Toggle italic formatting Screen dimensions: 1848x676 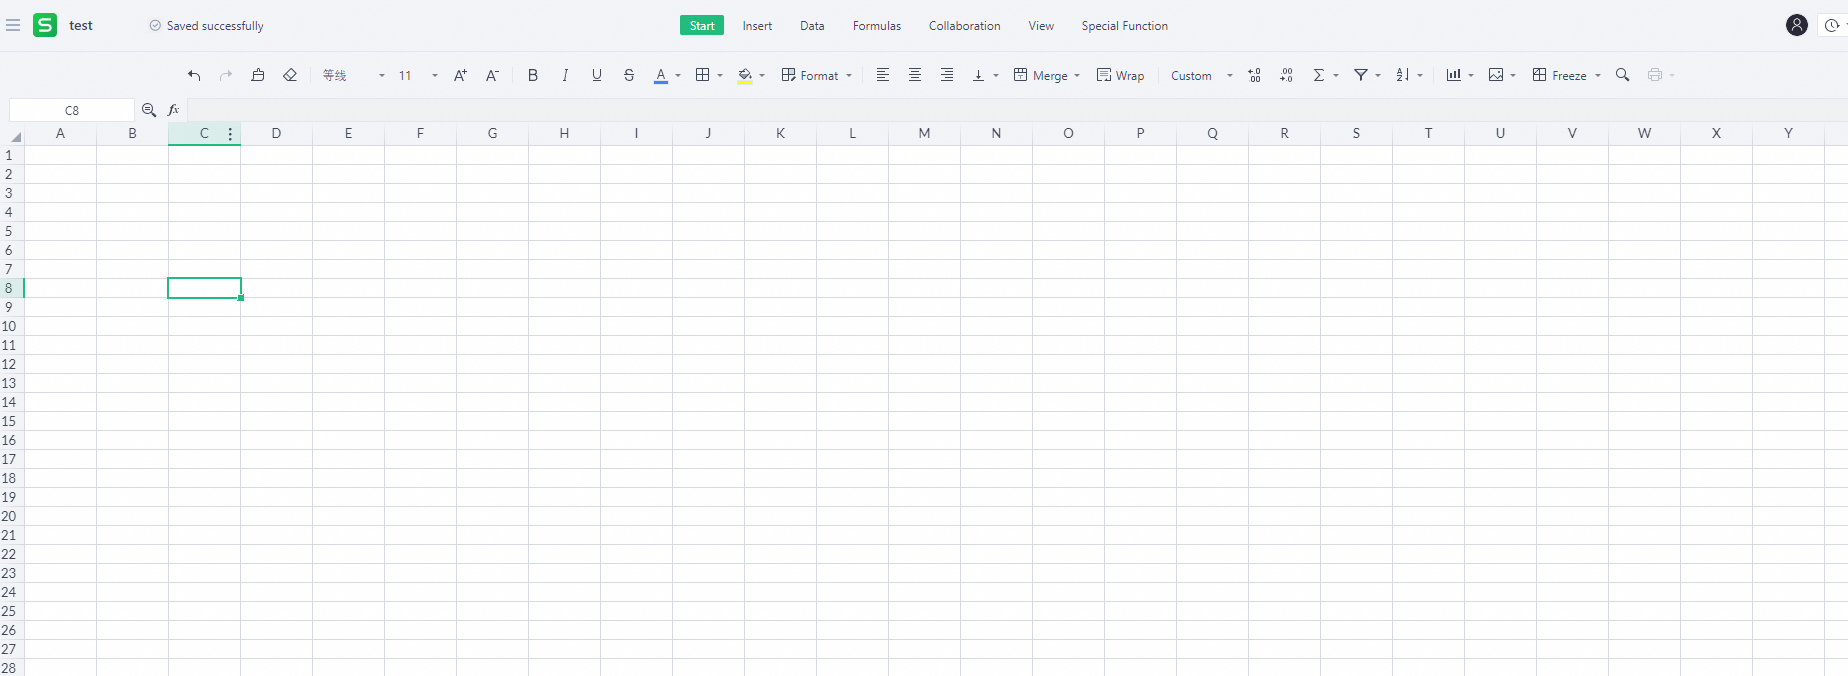coord(565,75)
